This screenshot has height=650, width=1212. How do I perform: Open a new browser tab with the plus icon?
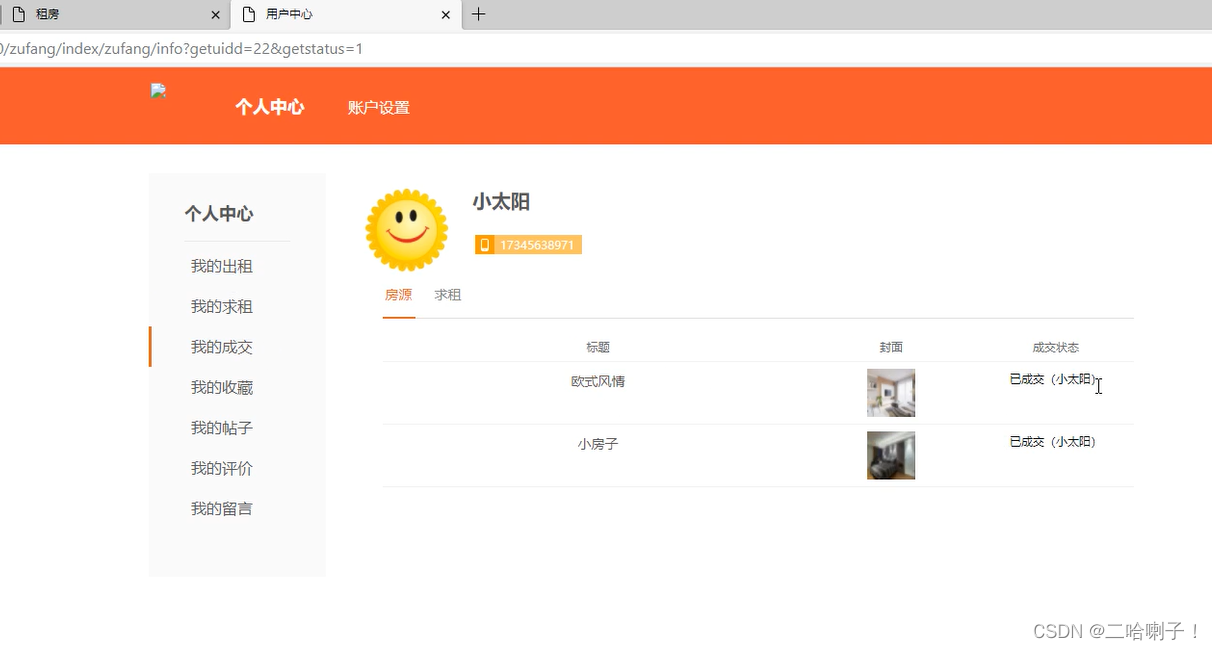tap(479, 14)
